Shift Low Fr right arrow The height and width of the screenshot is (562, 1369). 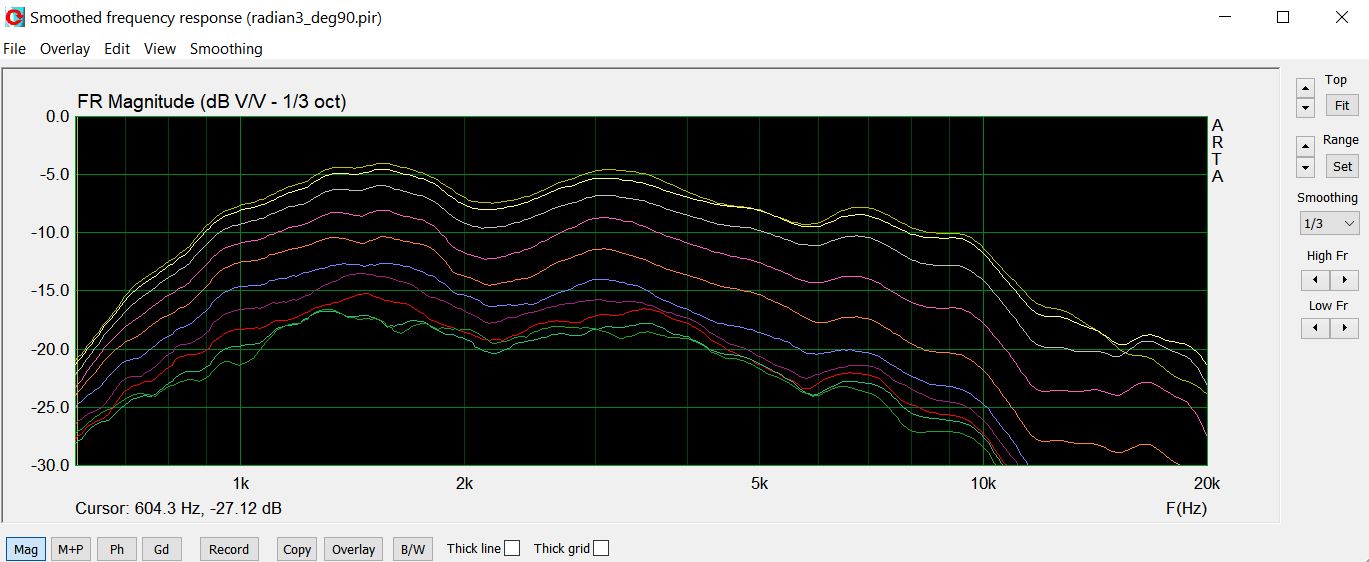coord(1344,328)
